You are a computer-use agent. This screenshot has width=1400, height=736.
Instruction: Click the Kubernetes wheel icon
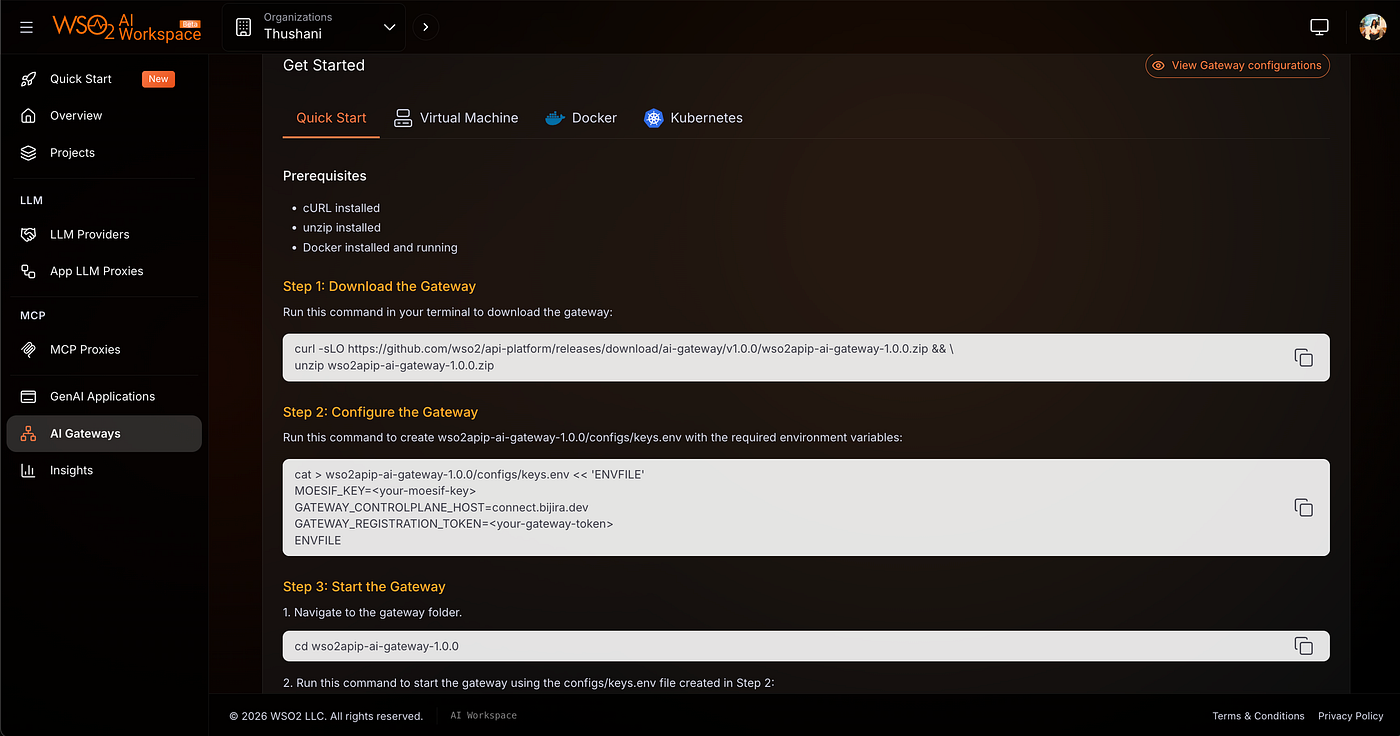(x=654, y=118)
